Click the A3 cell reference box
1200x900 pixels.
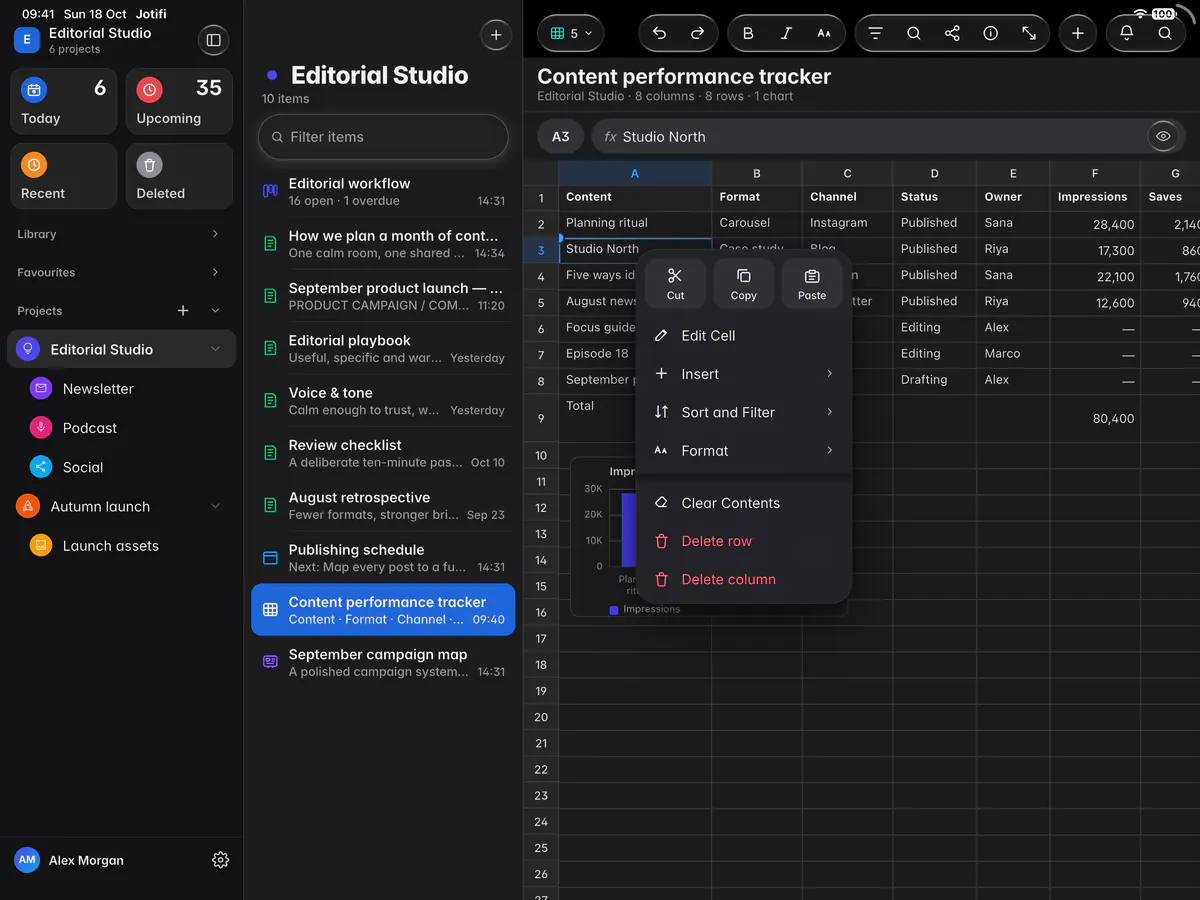tap(561, 137)
